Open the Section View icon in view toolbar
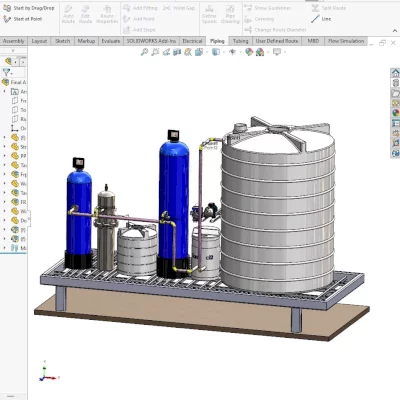Viewport: 400px width, 400px height. pyautogui.click(x=177, y=52)
